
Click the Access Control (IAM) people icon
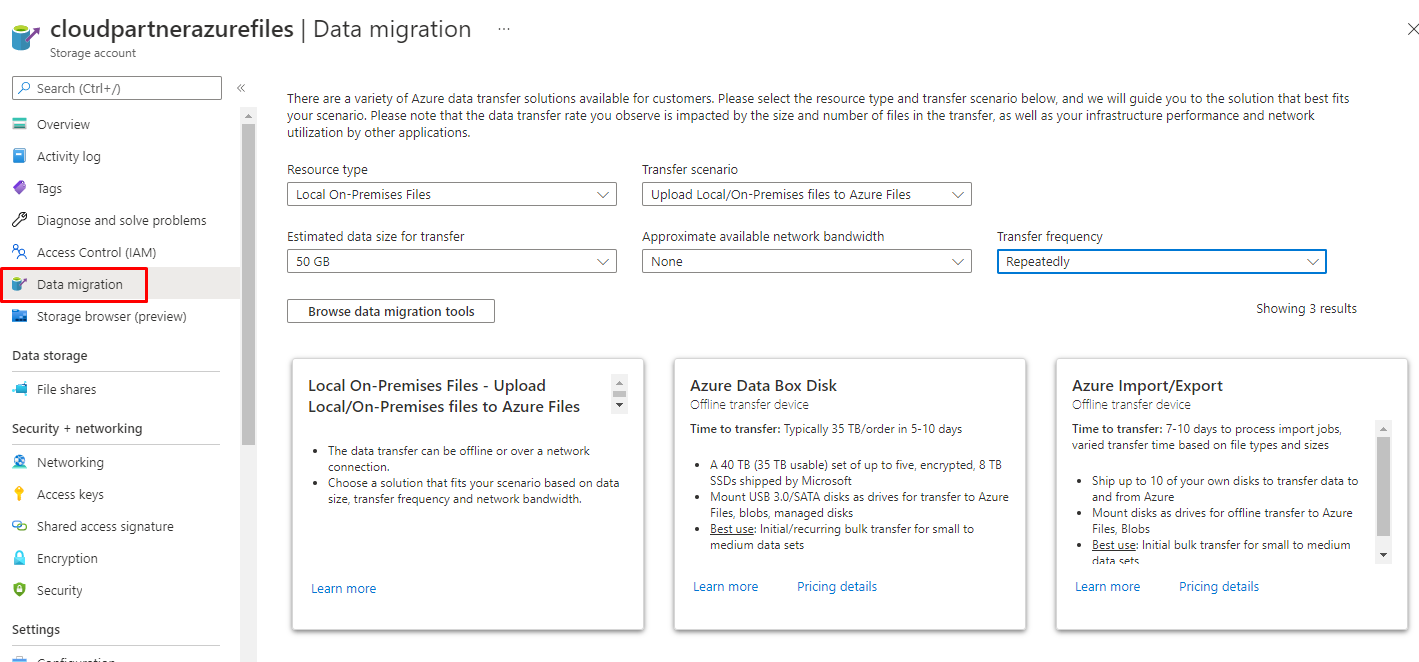point(19,252)
